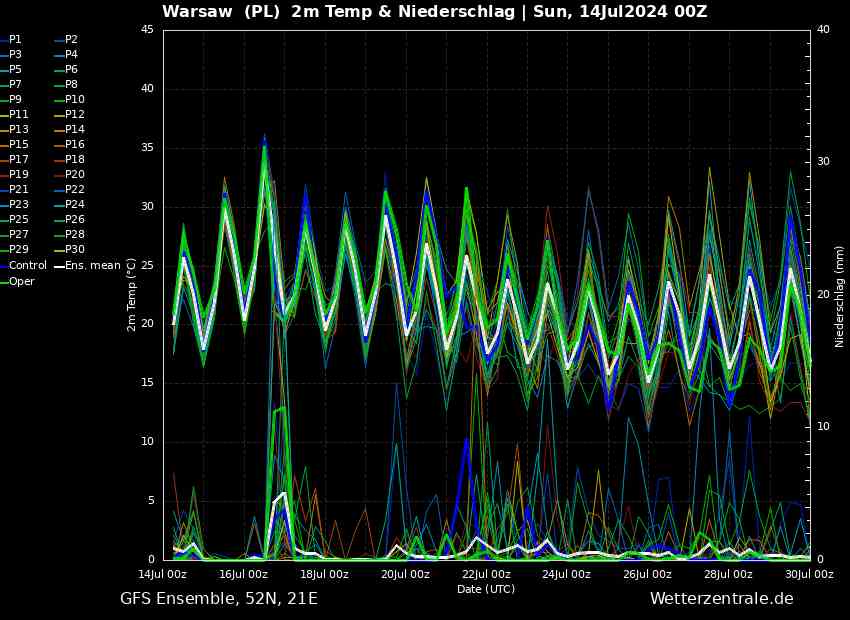The width and height of the screenshot is (850, 620).
Task: Select the "2m Temp (°C)" axis title
Action: pyautogui.click(x=132, y=295)
